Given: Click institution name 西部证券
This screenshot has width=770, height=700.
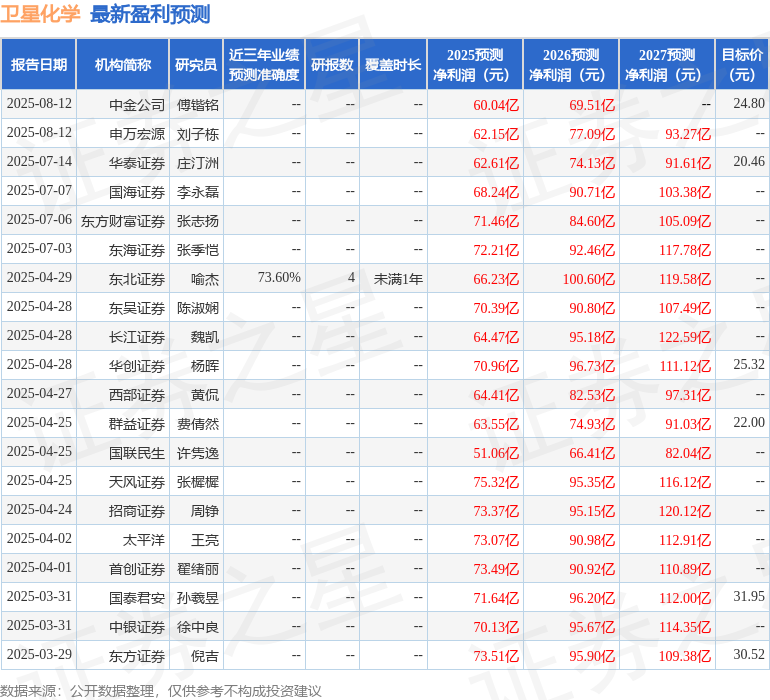Looking at the screenshot, I should pyautogui.click(x=137, y=394).
